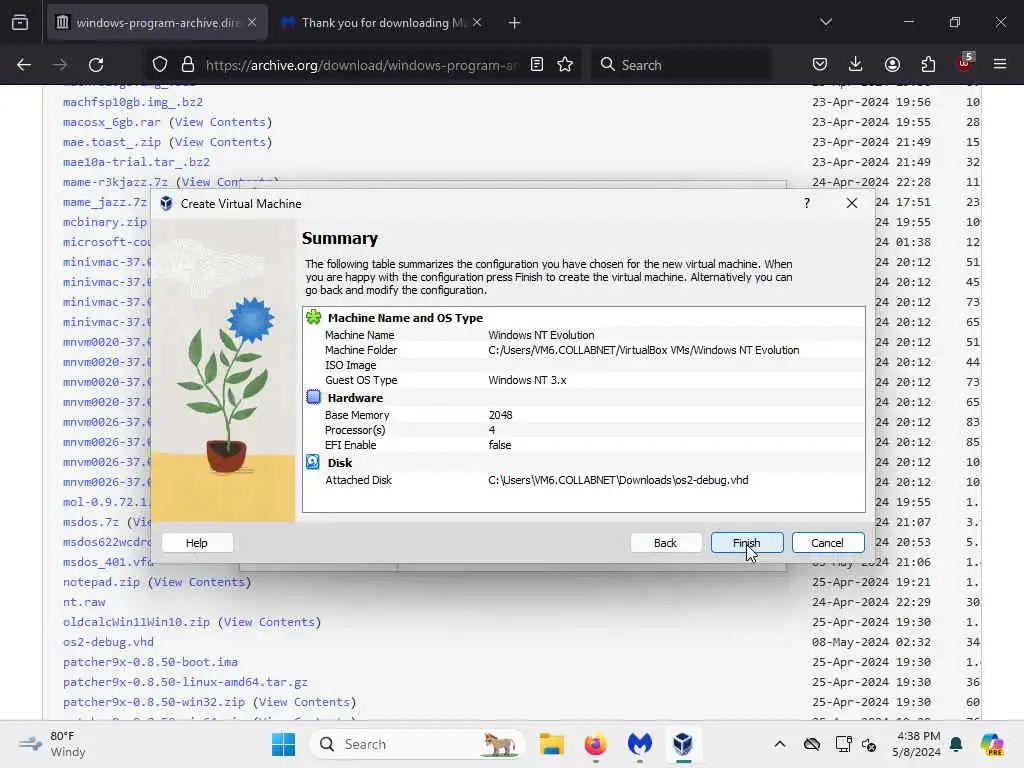
Task: Open Windows Start menu
Action: point(283,744)
